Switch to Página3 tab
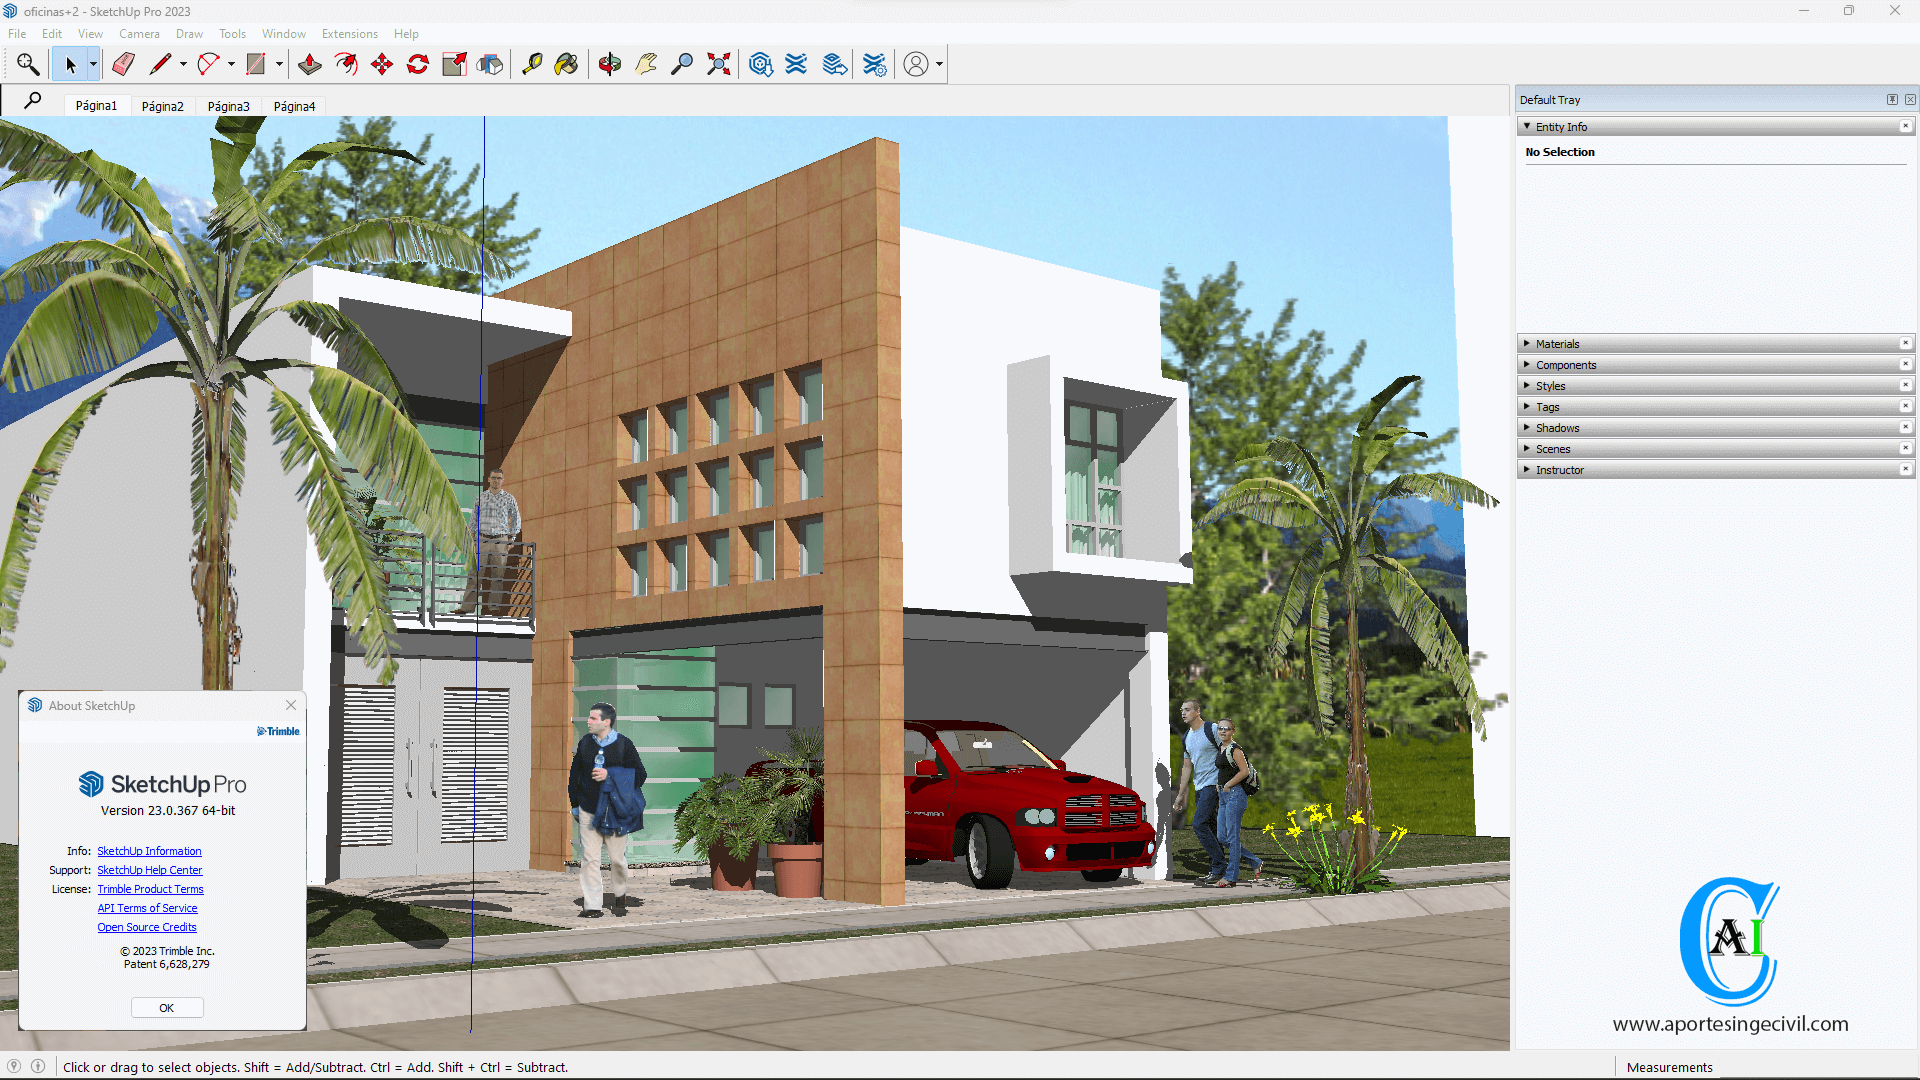The image size is (1920, 1080). 227,105
